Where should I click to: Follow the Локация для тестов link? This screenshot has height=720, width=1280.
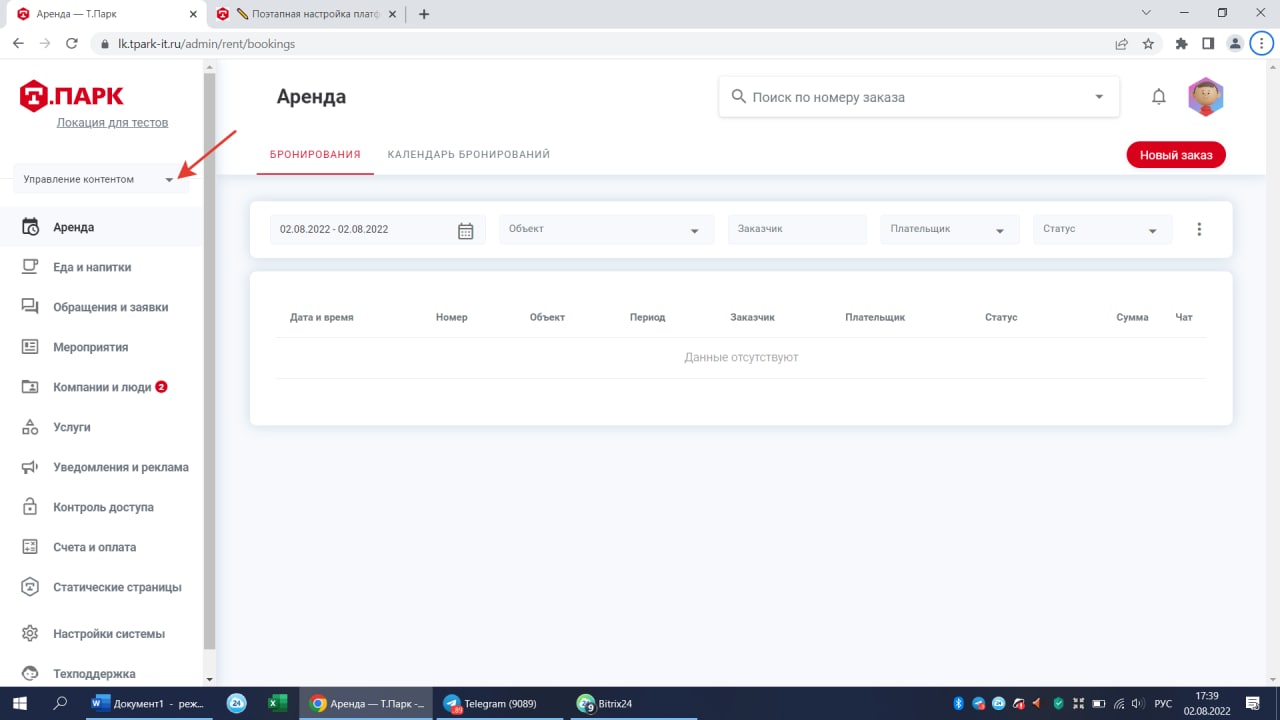click(112, 122)
